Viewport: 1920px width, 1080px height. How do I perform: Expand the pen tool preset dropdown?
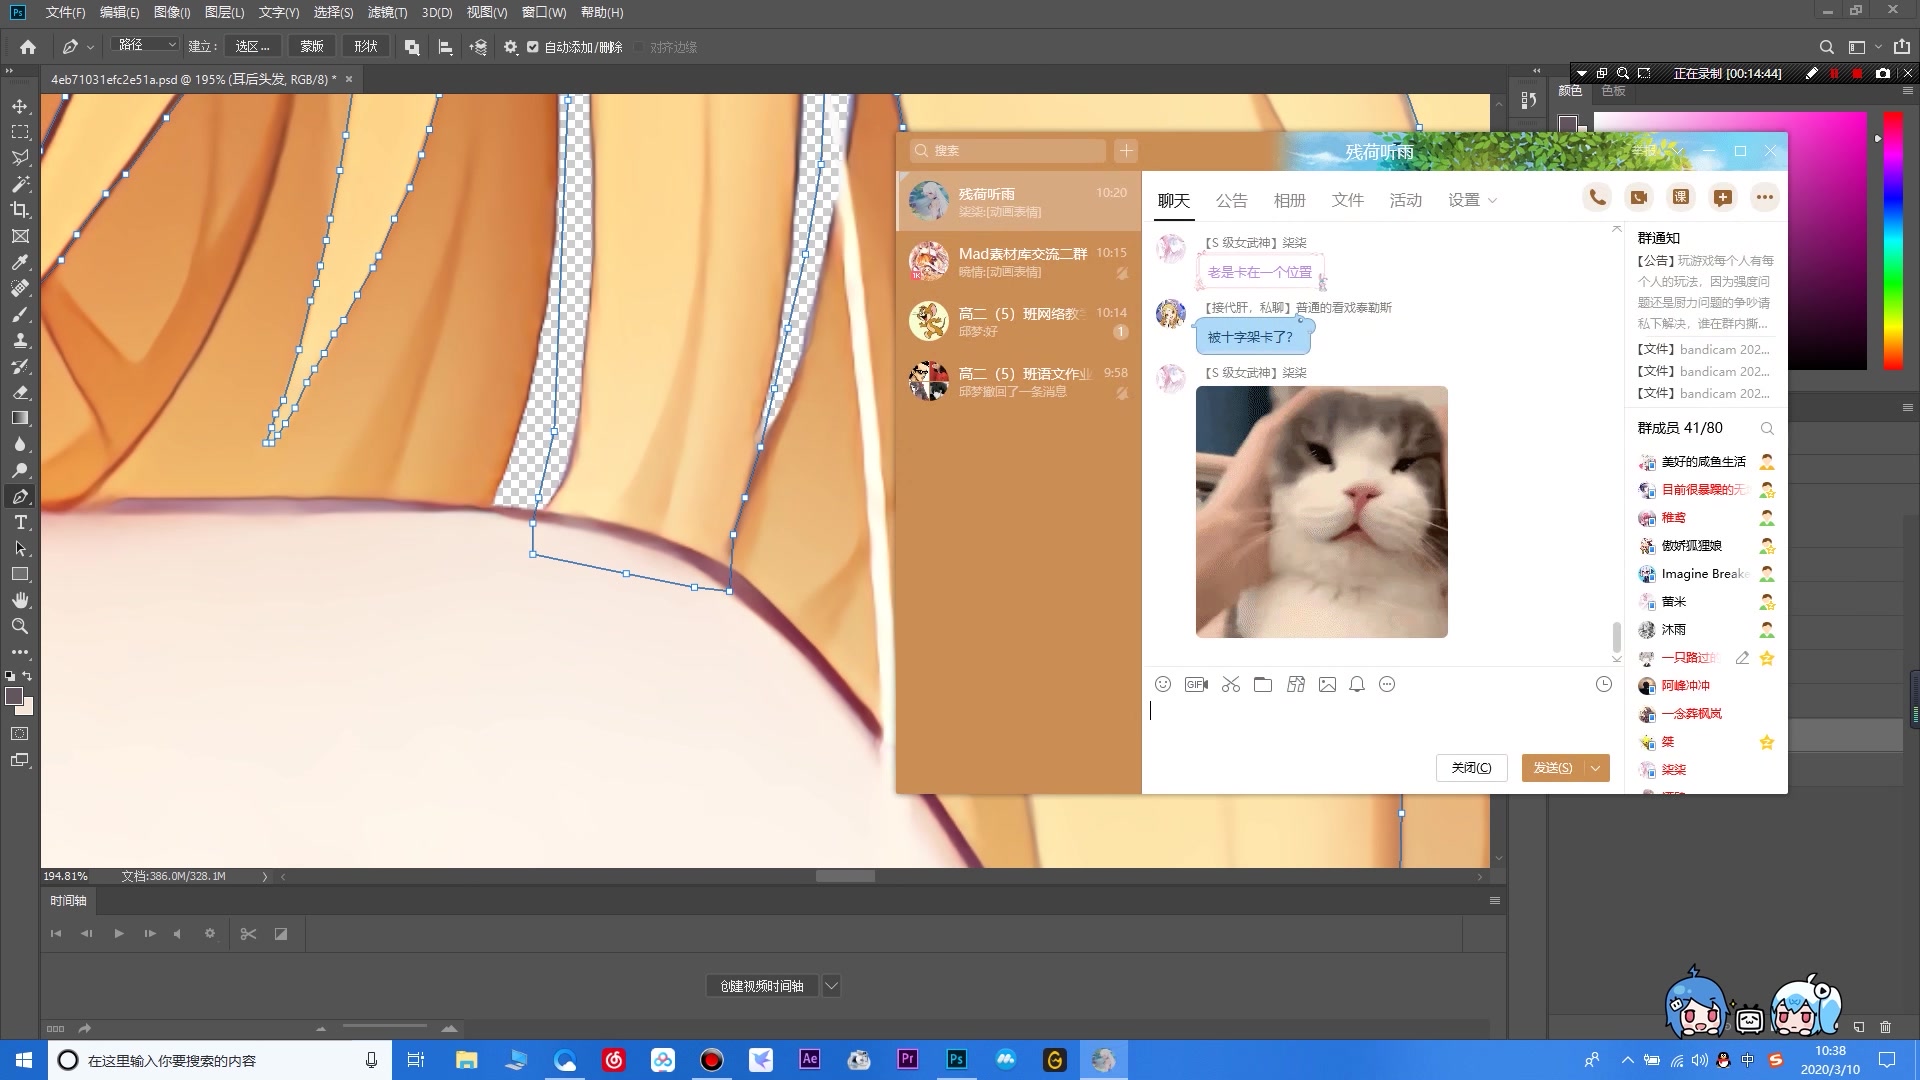point(90,47)
